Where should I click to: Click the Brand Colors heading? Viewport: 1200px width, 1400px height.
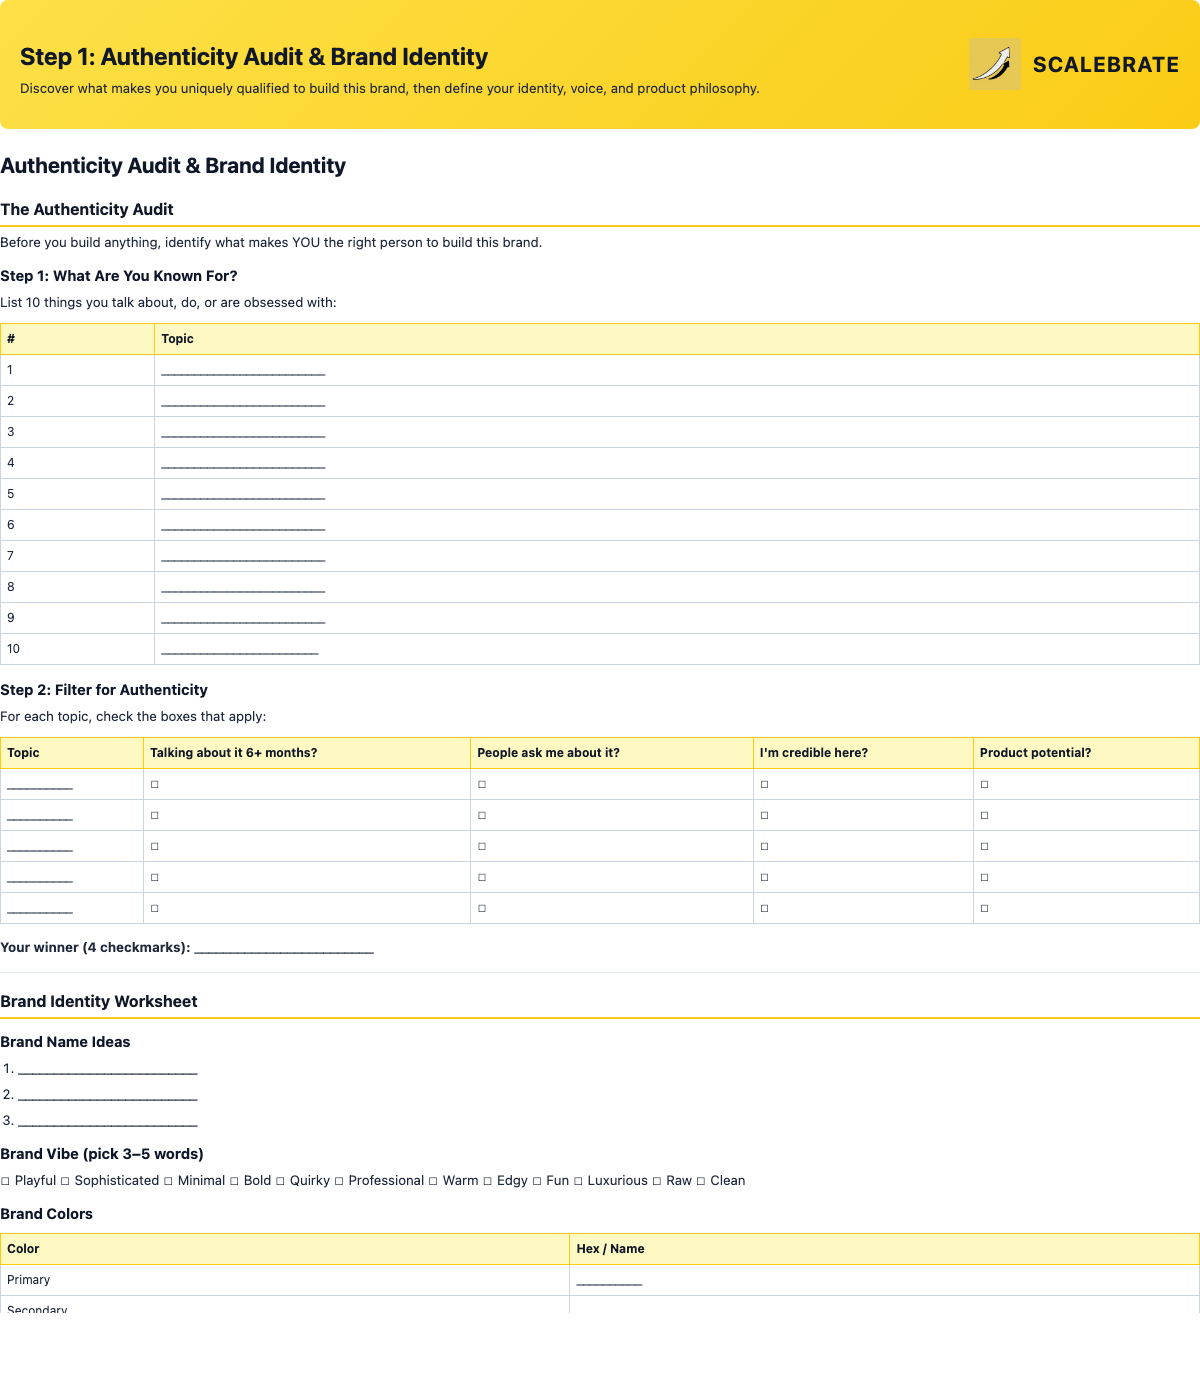pyautogui.click(x=46, y=1214)
